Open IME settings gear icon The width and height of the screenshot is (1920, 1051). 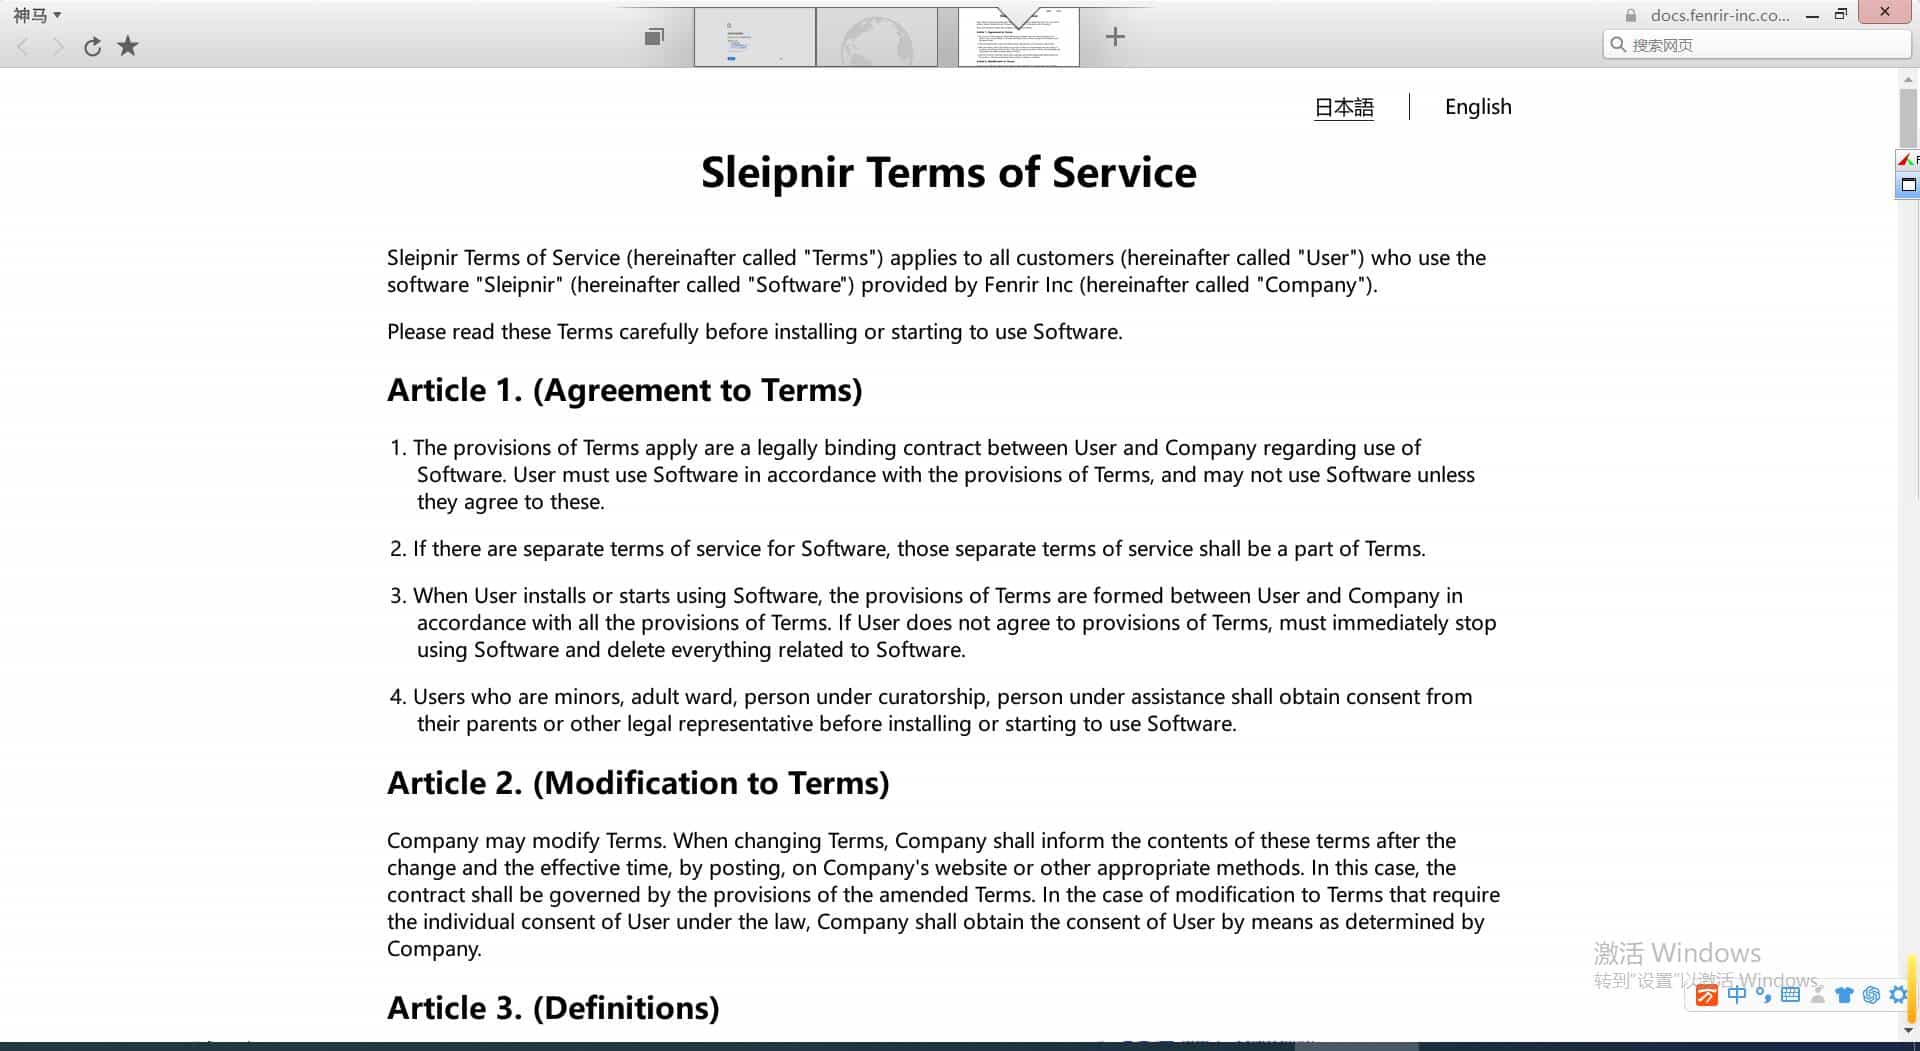(1898, 995)
